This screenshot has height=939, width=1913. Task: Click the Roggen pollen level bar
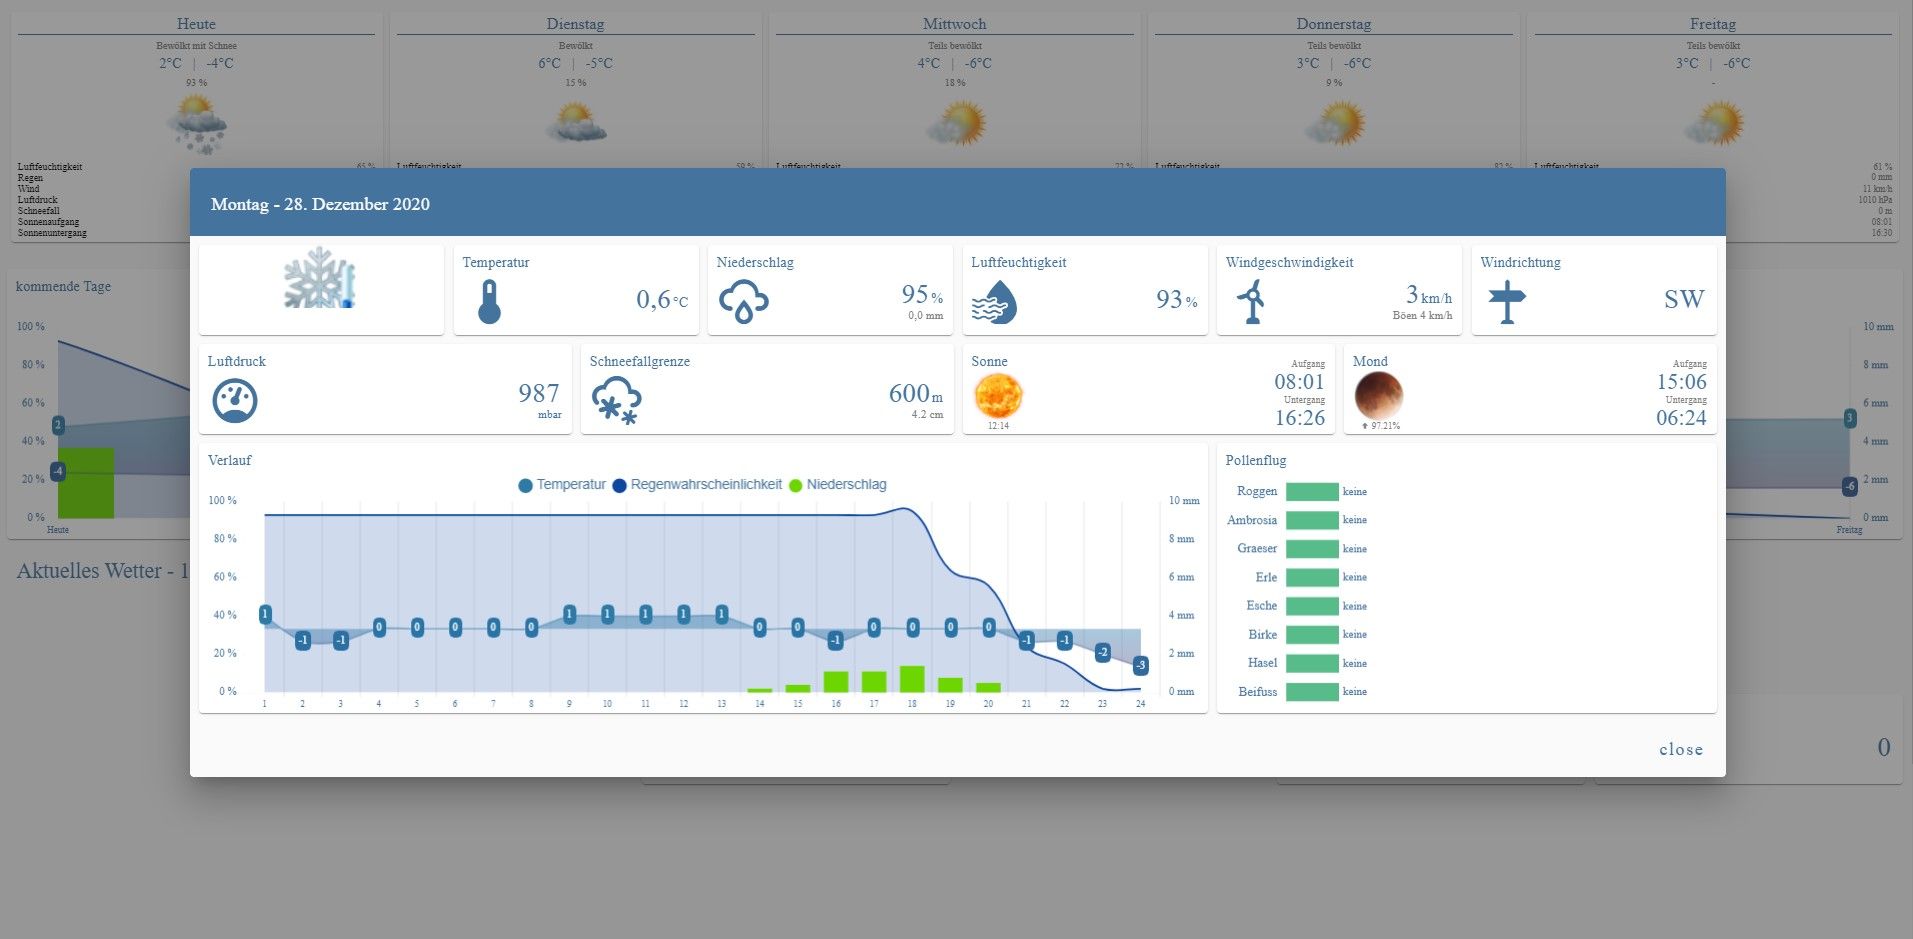coord(1312,492)
